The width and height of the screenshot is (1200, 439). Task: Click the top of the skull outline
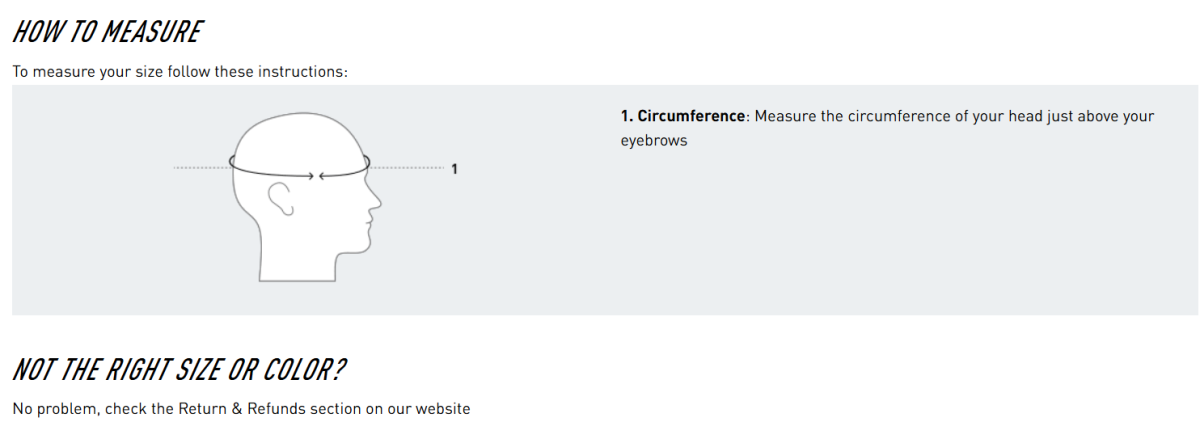coord(298,113)
